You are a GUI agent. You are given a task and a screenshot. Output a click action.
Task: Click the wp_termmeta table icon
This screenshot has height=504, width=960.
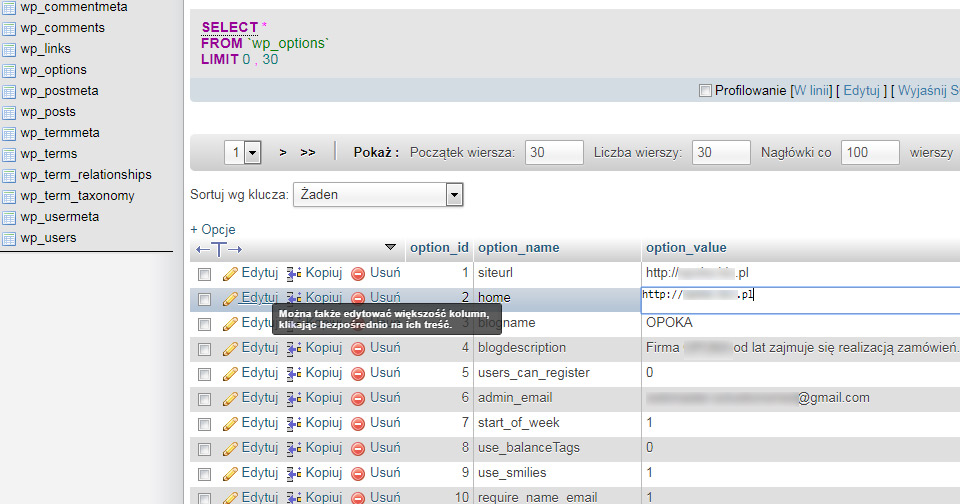[x=9, y=133]
